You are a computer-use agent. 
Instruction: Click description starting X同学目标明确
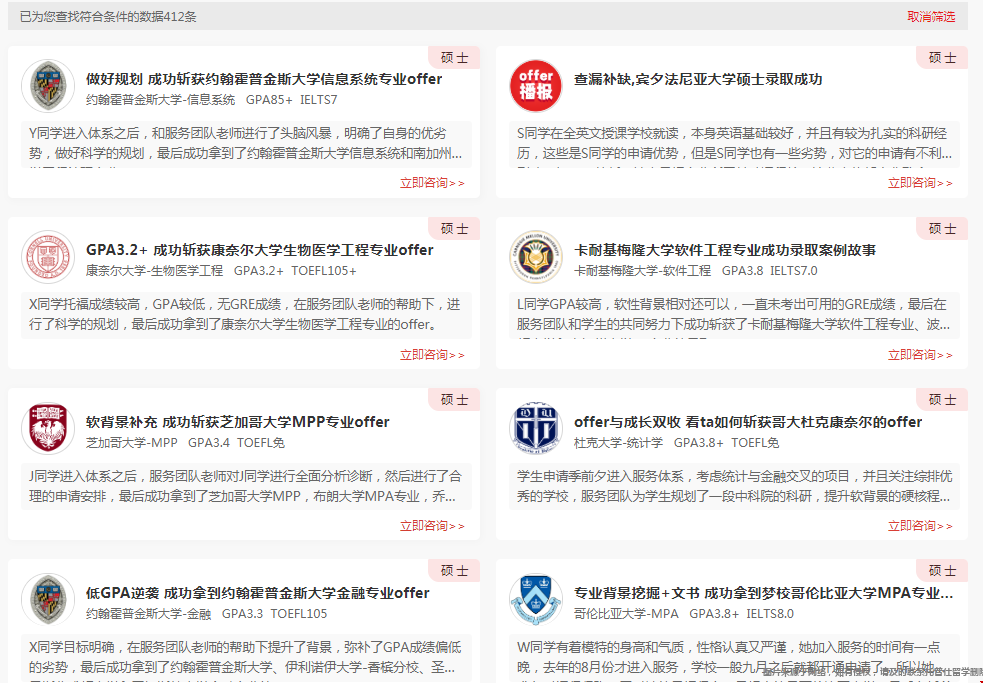click(246, 658)
